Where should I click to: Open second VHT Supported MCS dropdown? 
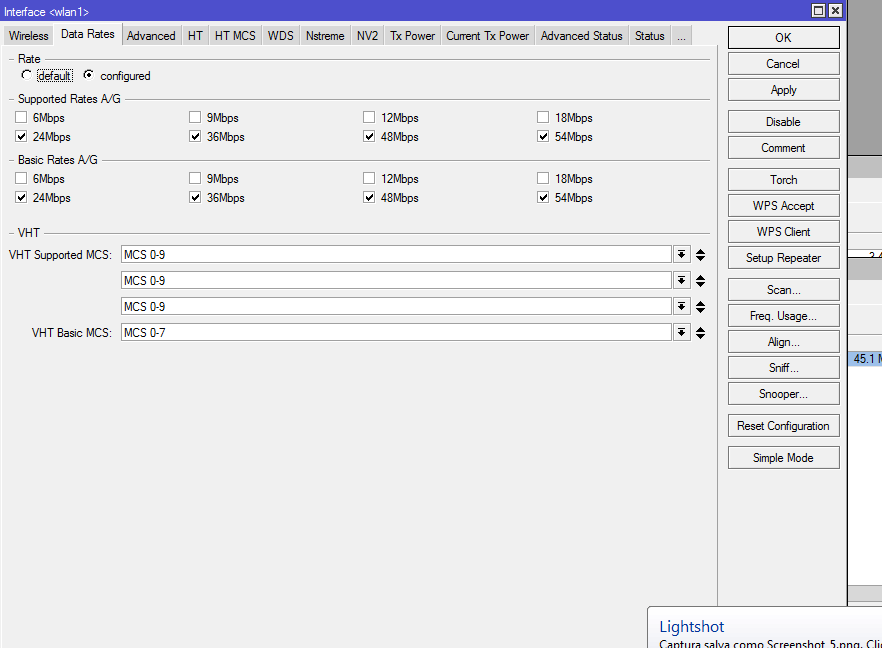[681, 280]
